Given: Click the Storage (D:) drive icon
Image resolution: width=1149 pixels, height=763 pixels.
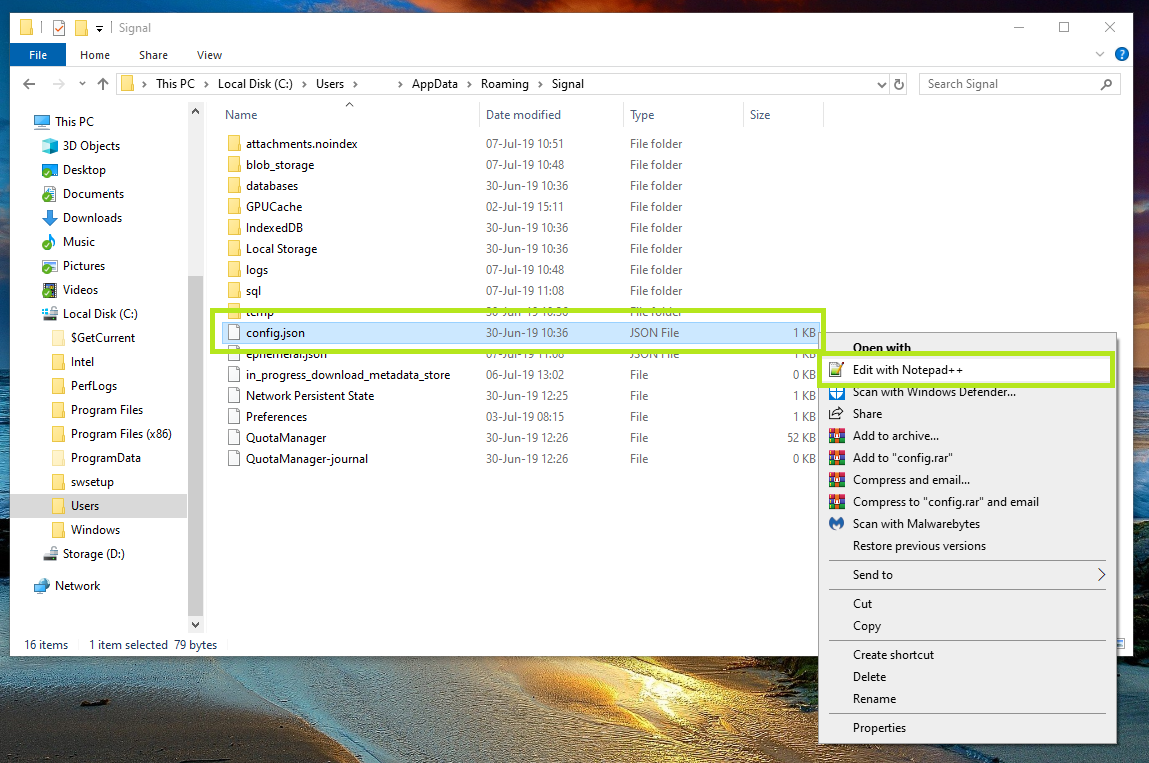Looking at the screenshot, I should click(50, 554).
